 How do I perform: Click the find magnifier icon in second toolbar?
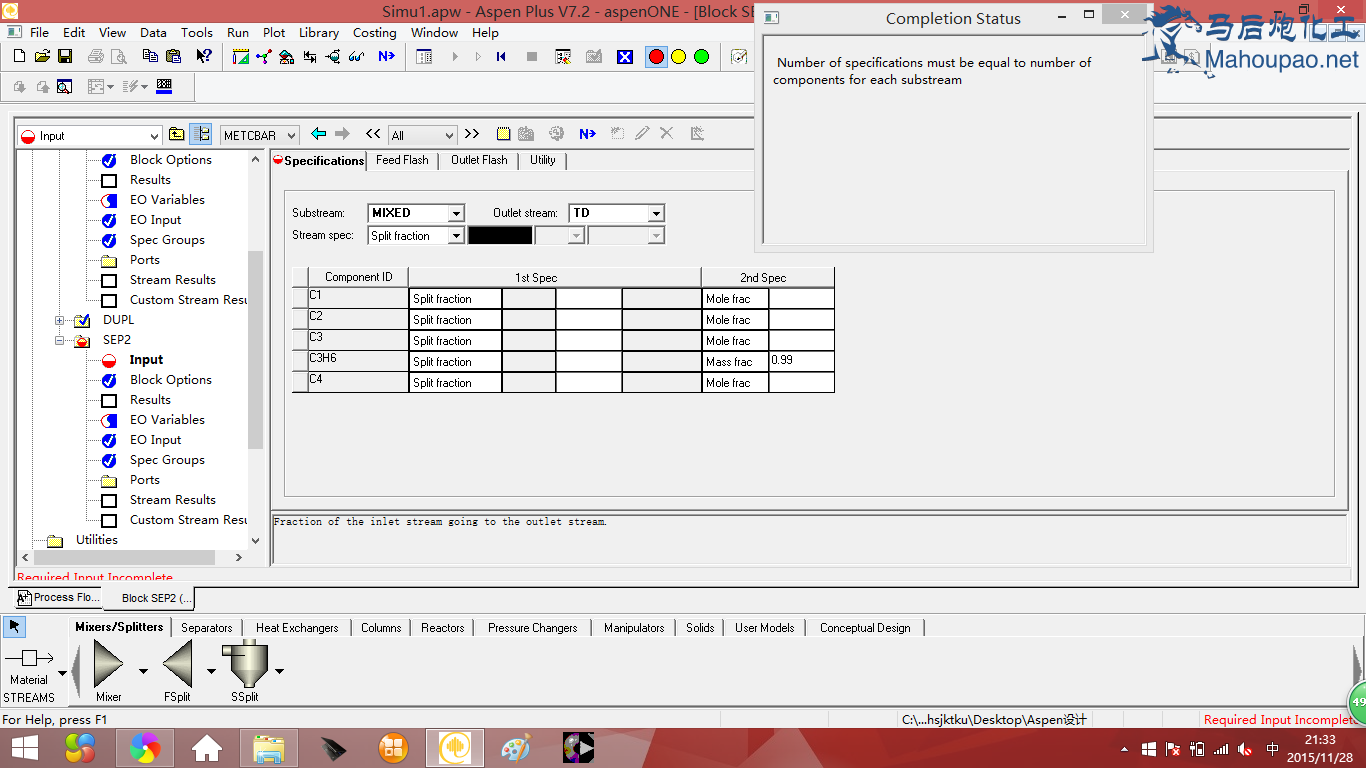pos(64,87)
